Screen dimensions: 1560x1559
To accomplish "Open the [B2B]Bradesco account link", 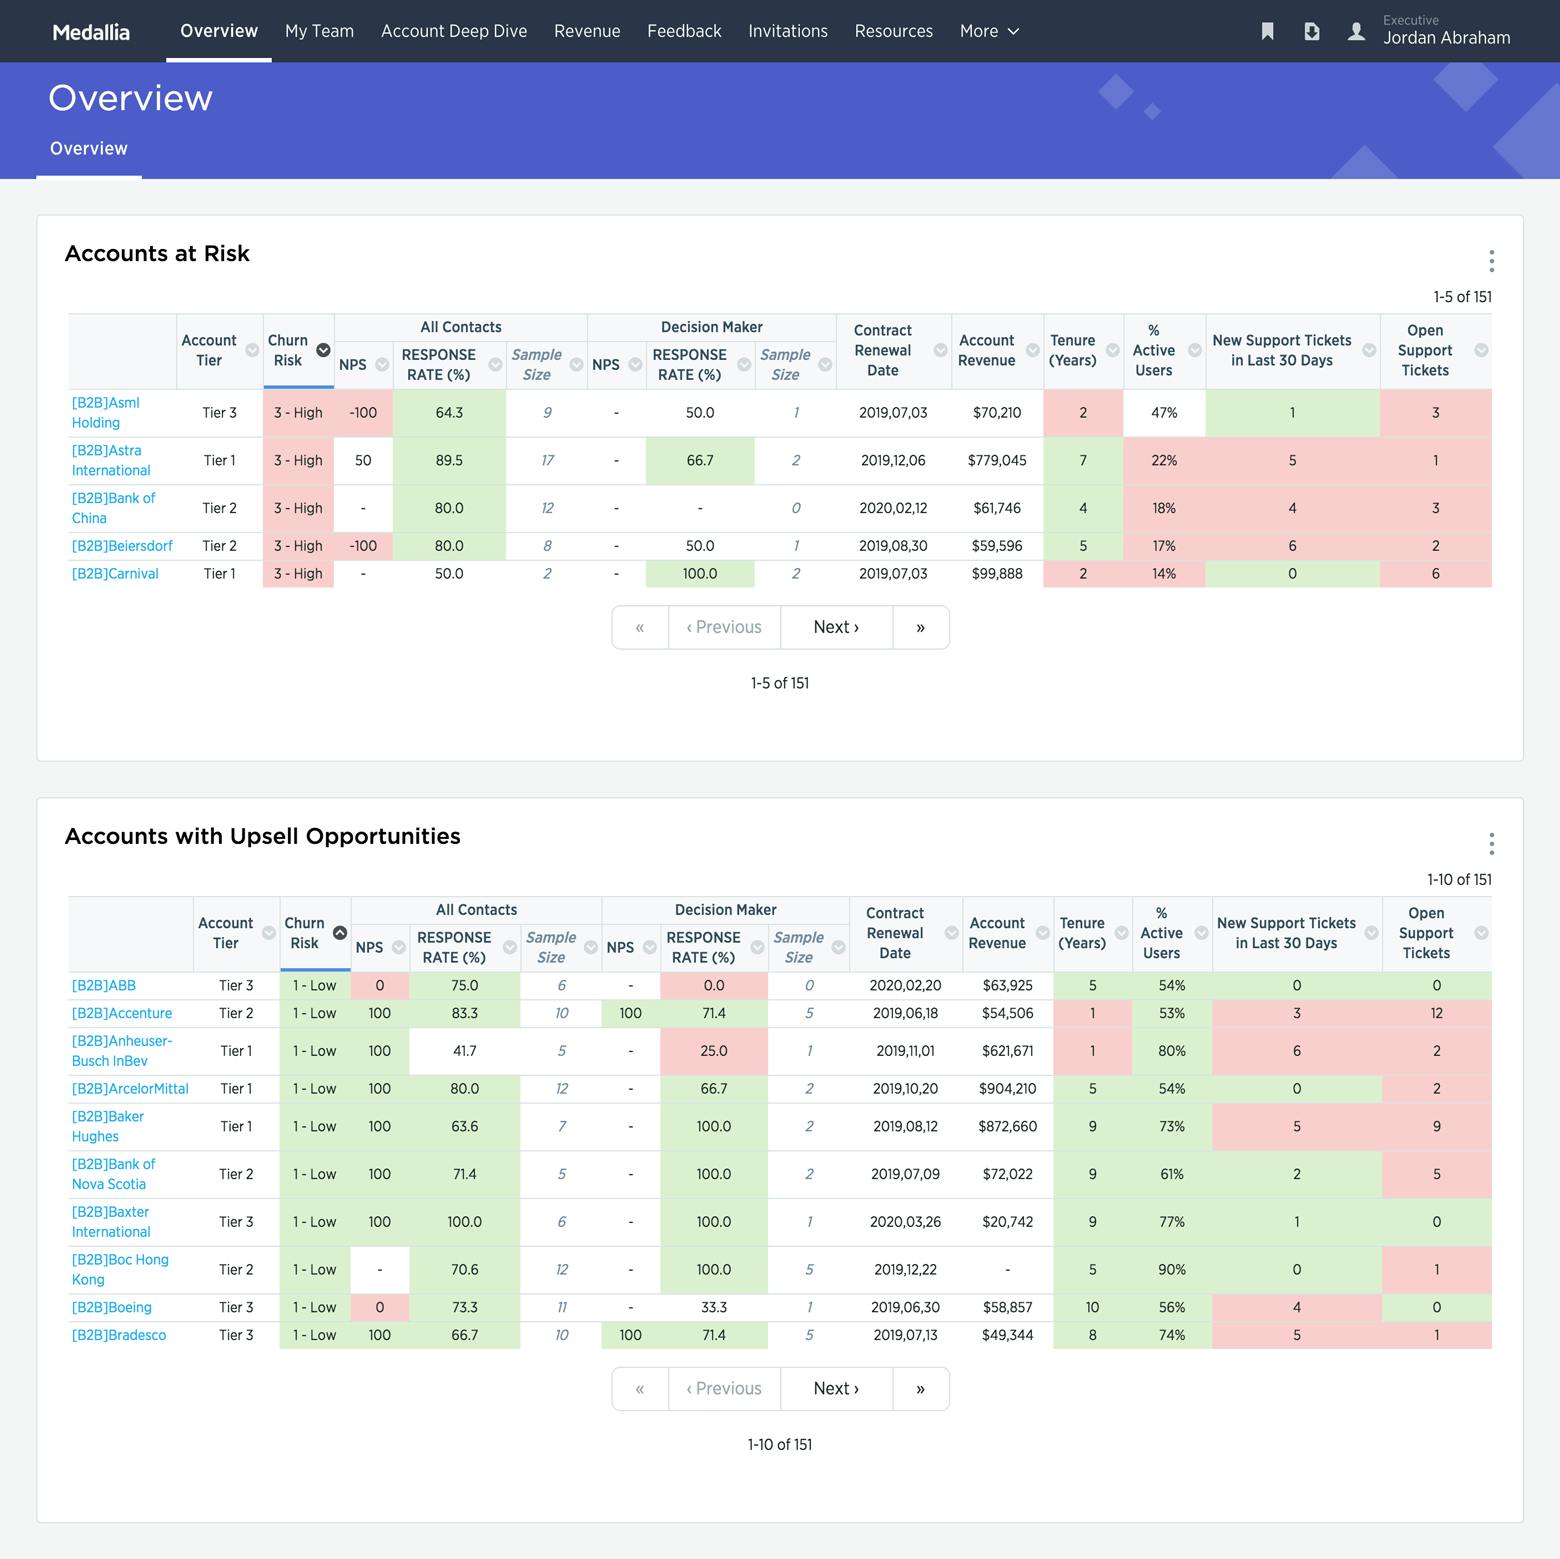I will click(x=119, y=1336).
